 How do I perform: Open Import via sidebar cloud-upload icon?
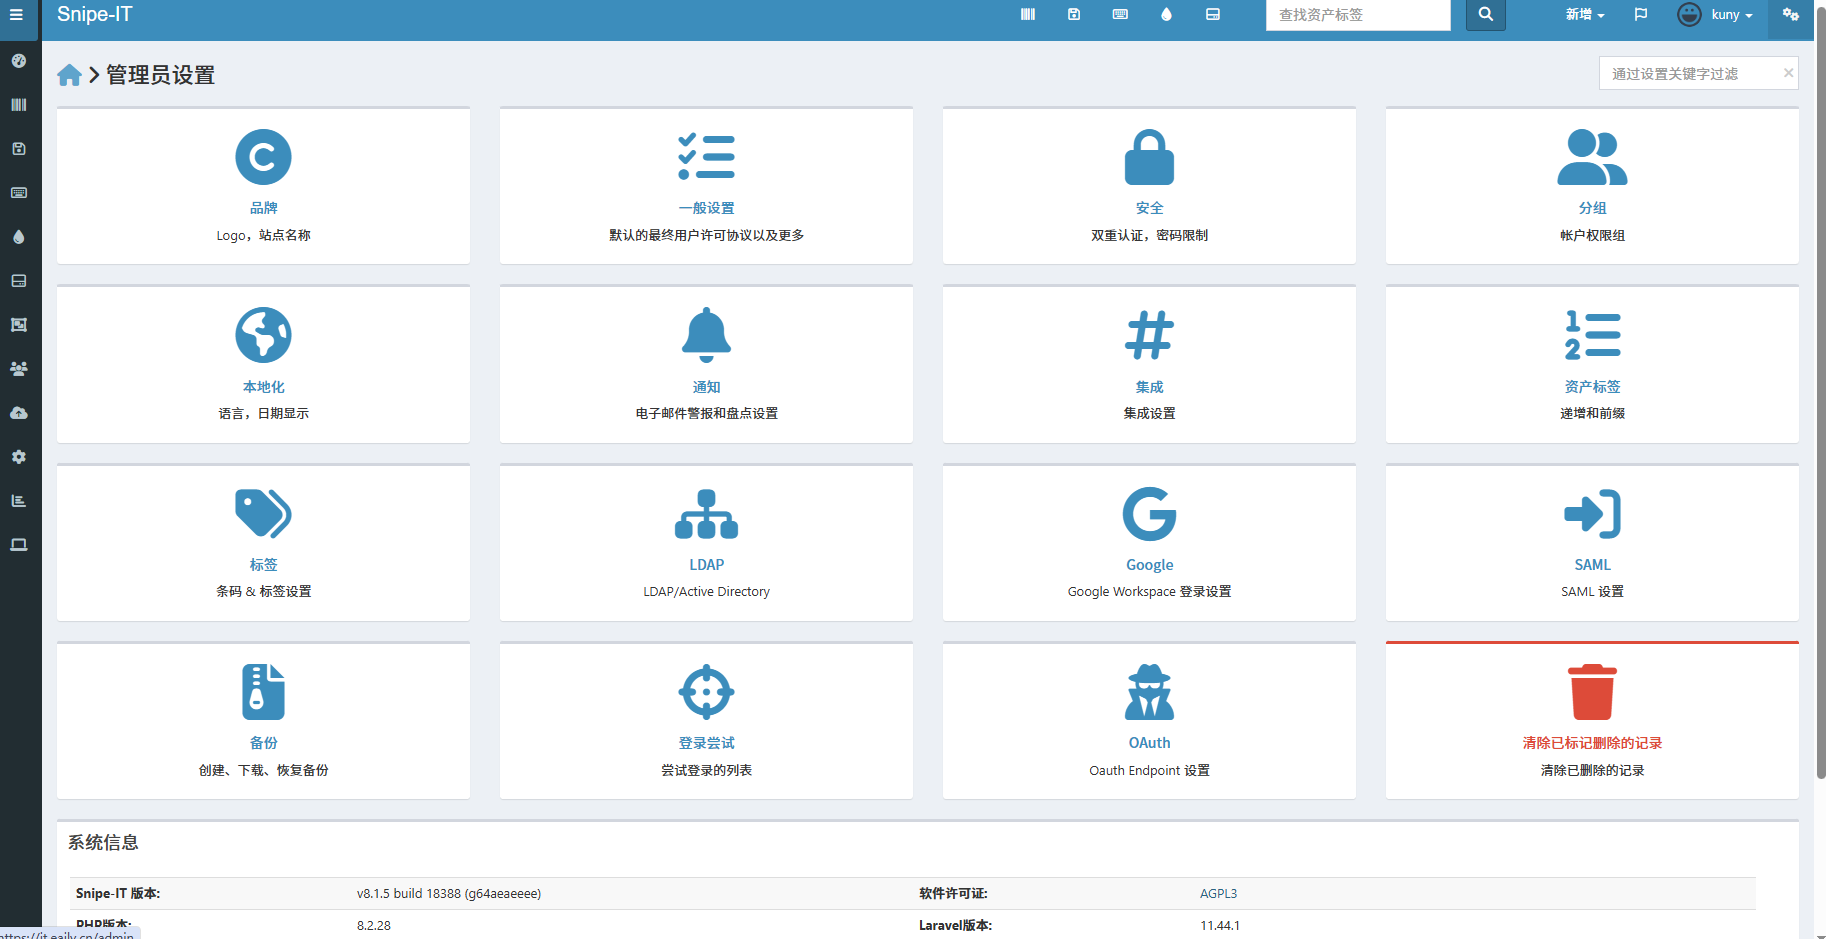pos(19,413)
